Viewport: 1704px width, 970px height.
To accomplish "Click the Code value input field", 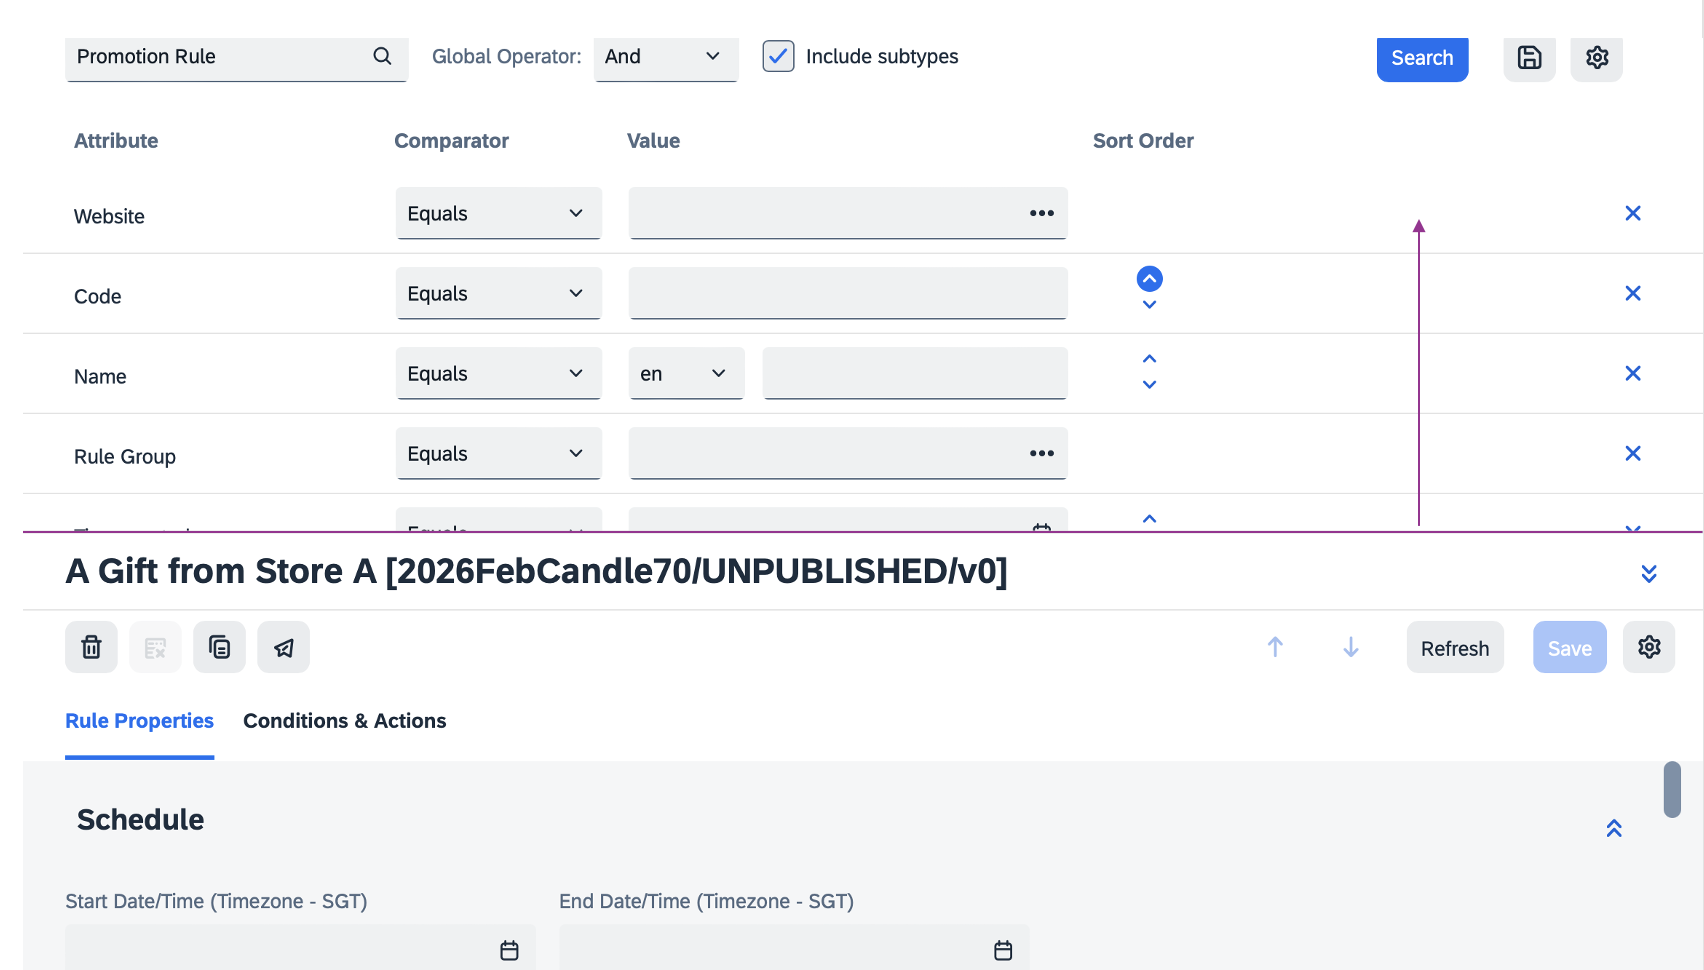I will click(847, 294).
